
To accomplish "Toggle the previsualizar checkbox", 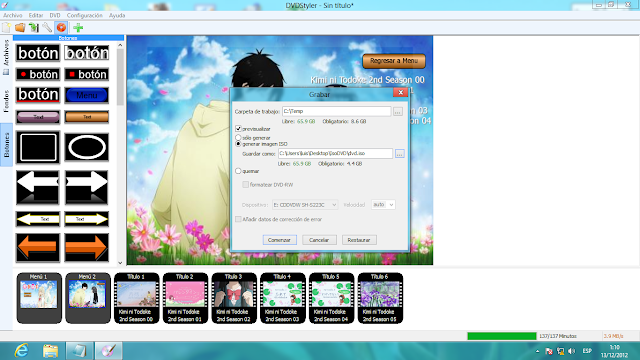I will 238,129.
